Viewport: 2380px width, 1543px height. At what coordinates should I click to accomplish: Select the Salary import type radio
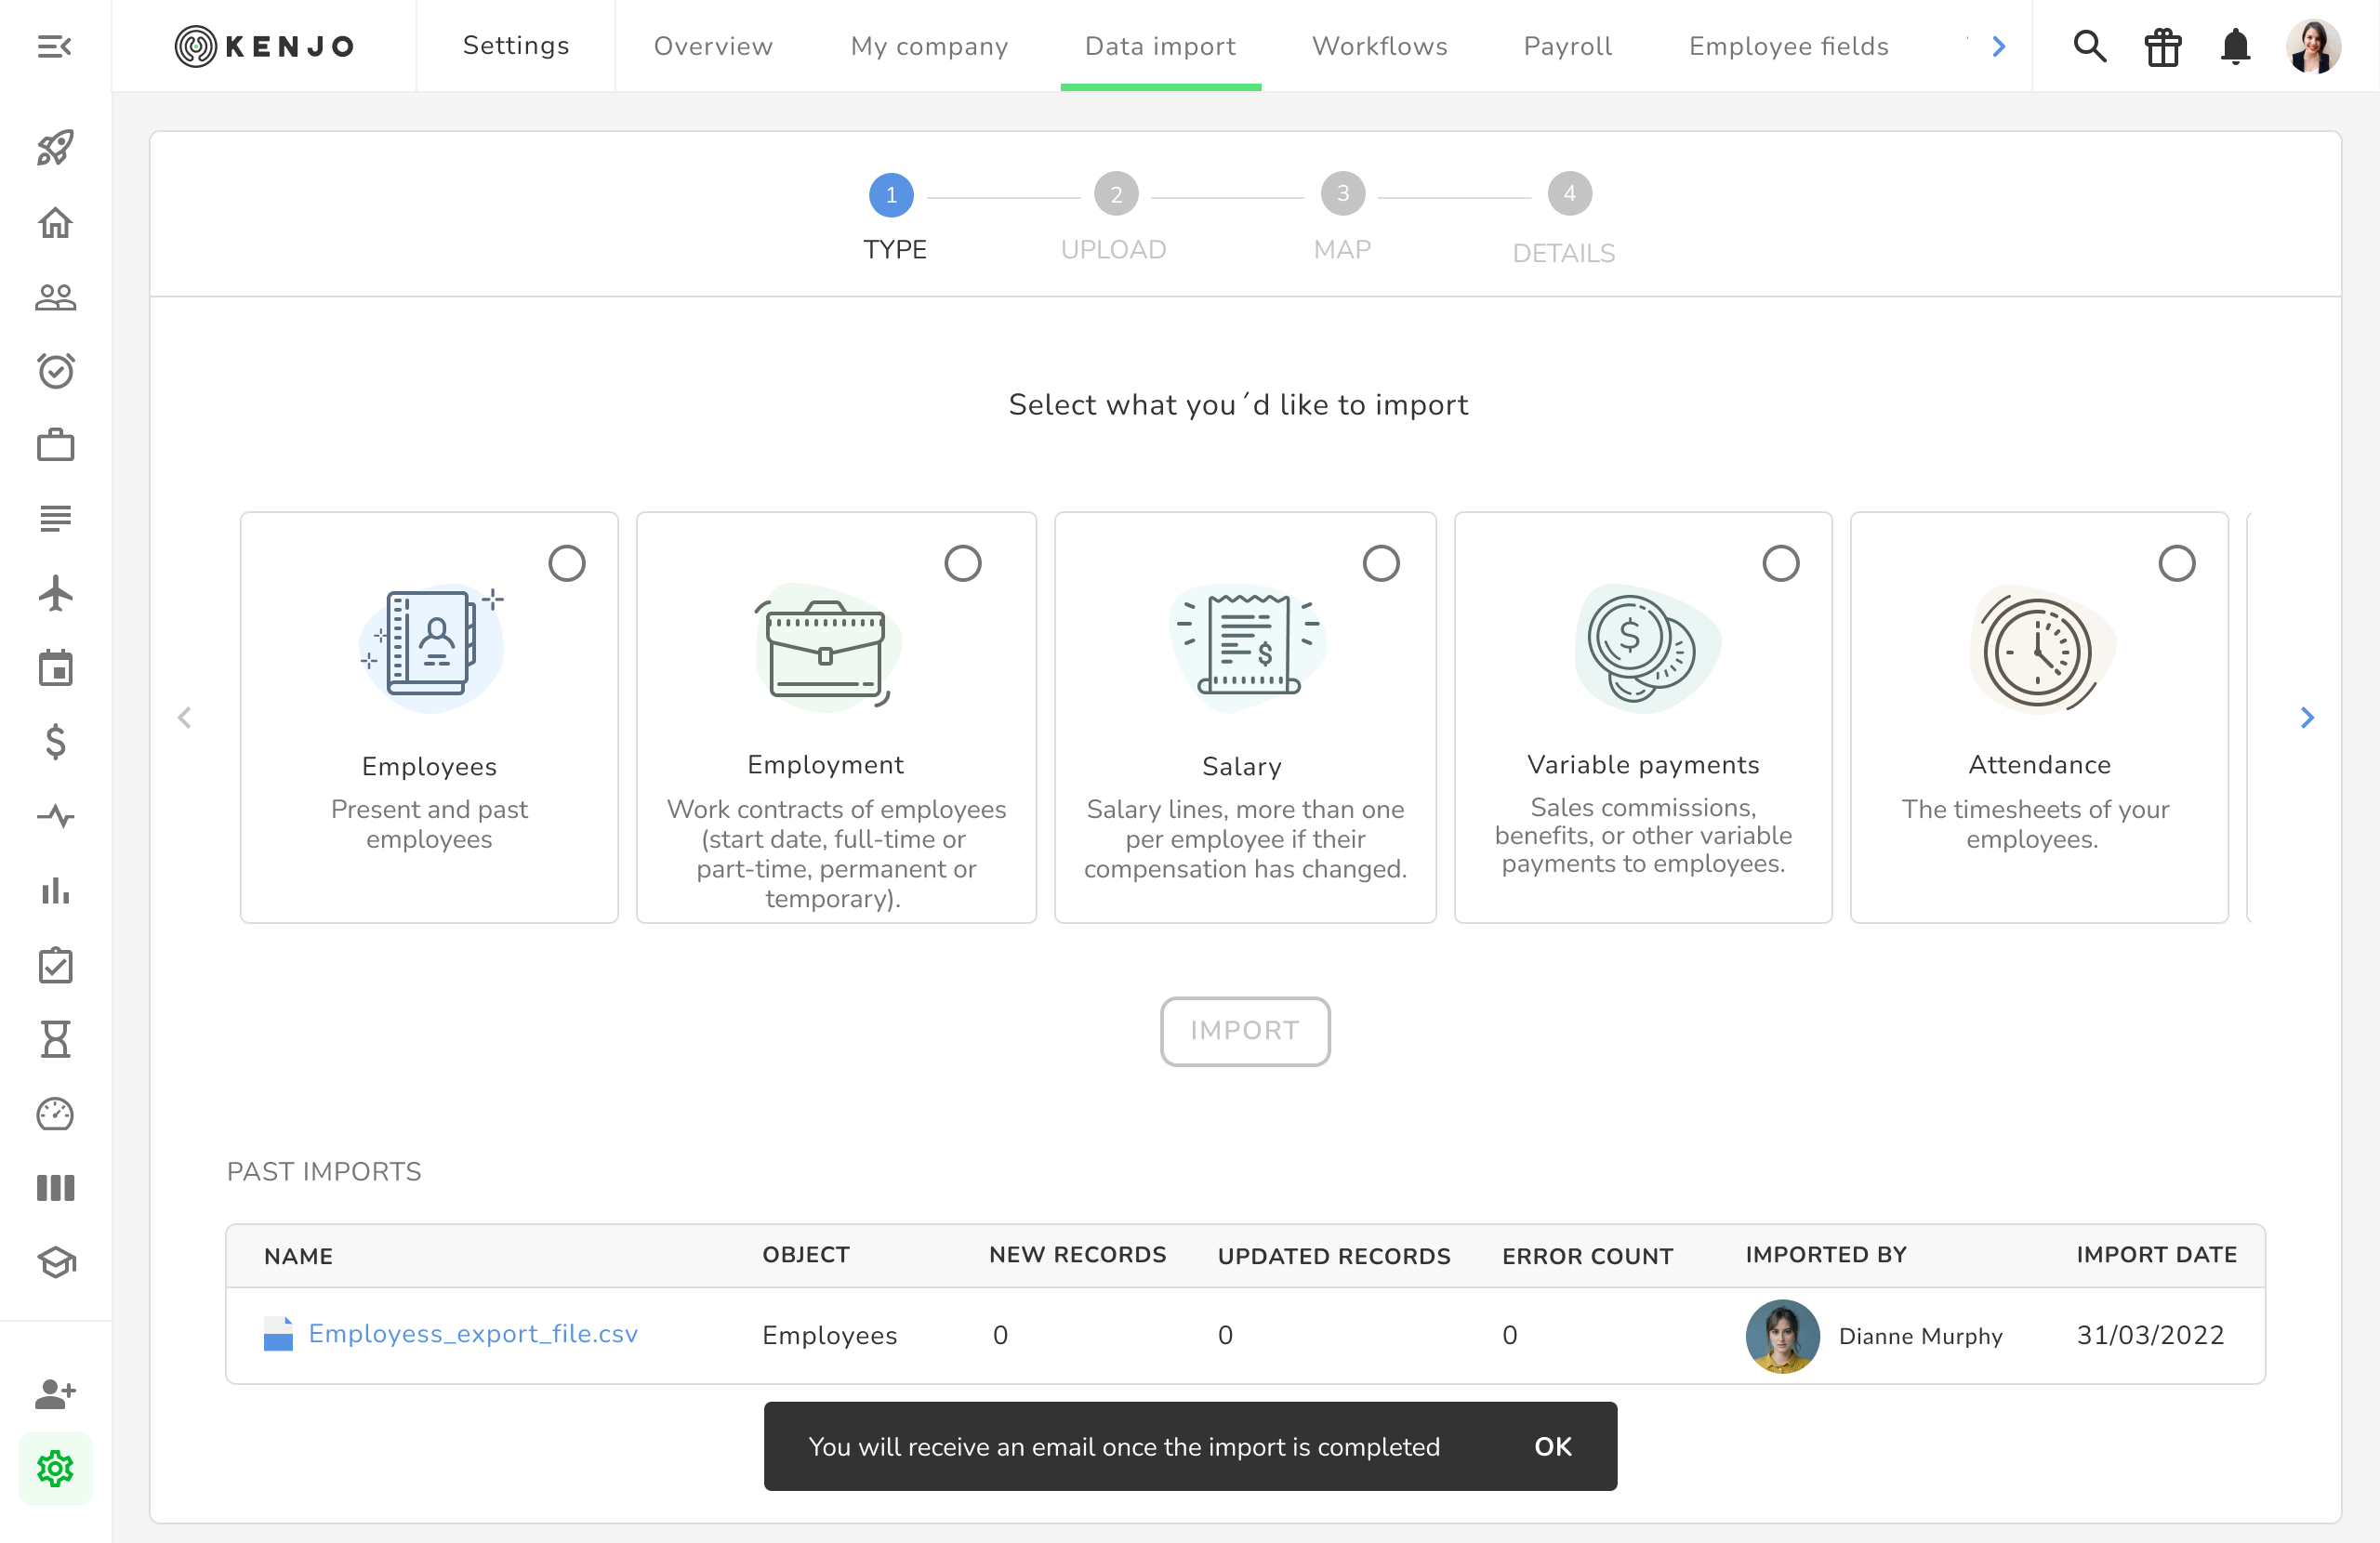(1381, 563)
